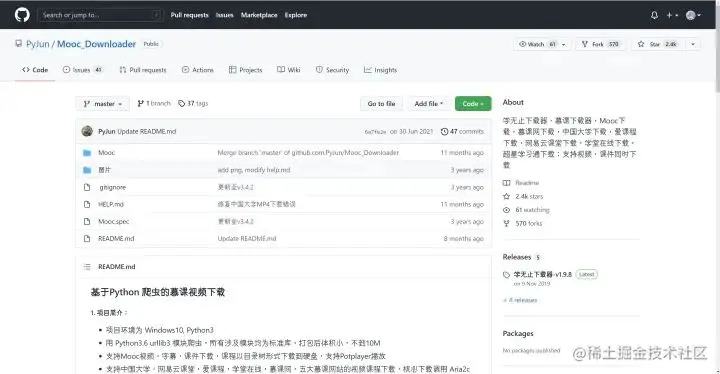
Task: Switch to the Projects tab
Action: (x=246, y=70)
